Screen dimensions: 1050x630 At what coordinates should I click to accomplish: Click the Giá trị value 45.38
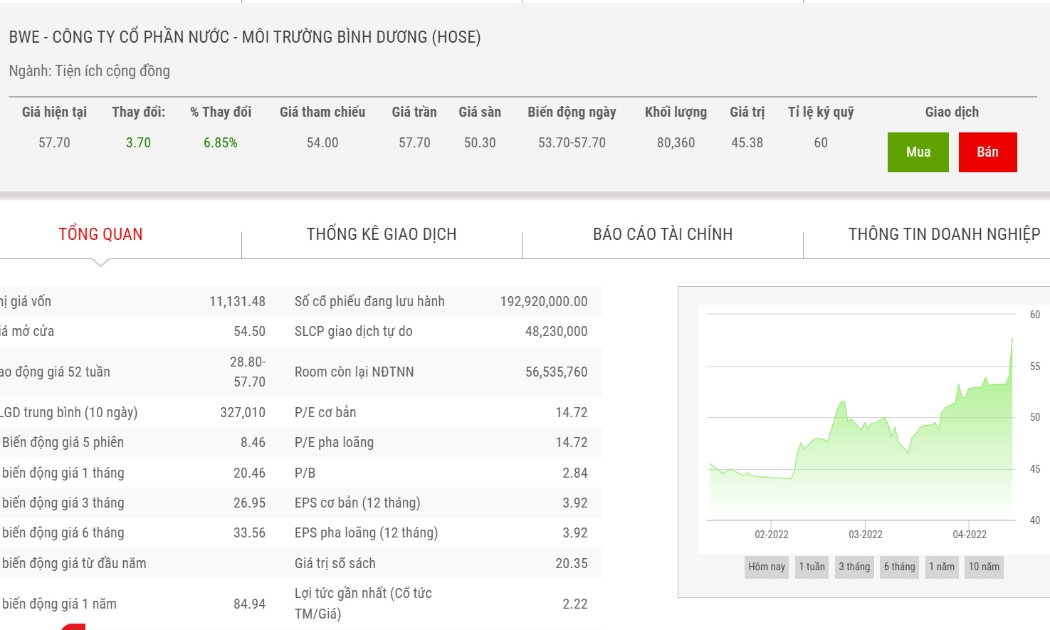pos(747,143)
